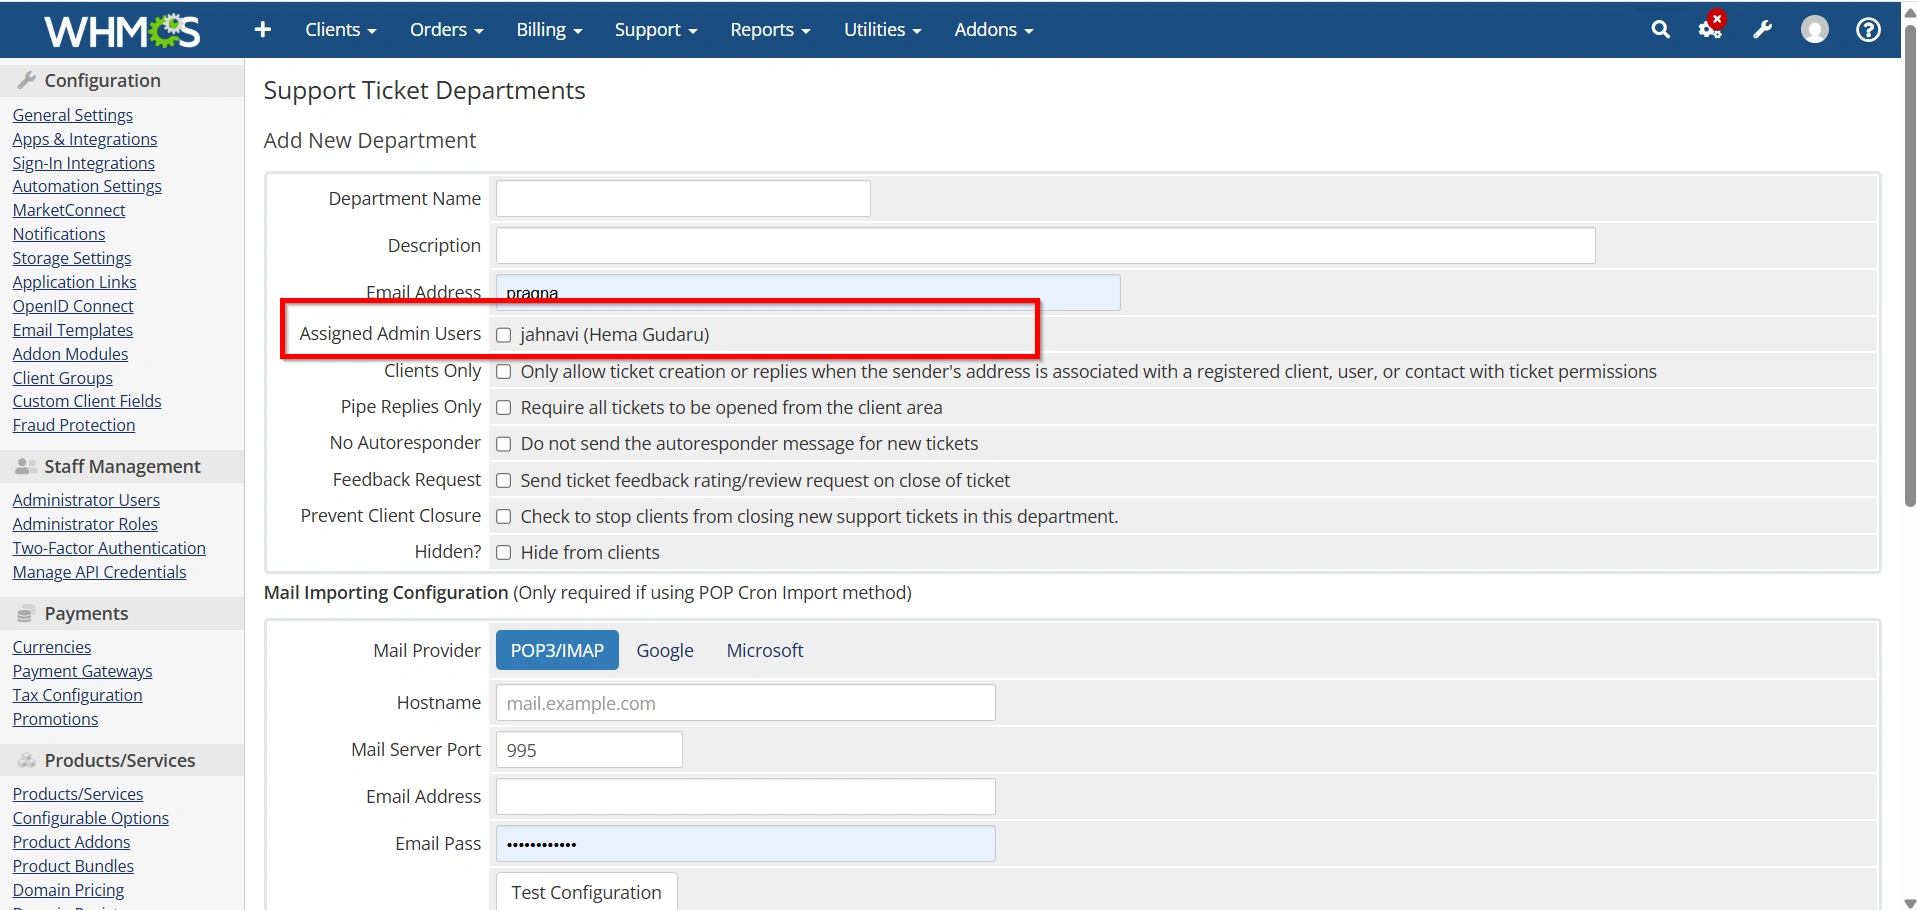Enable the Pipe Replies Only checkbox
Screen dimensions: 1918x910
tap(504, 408)
